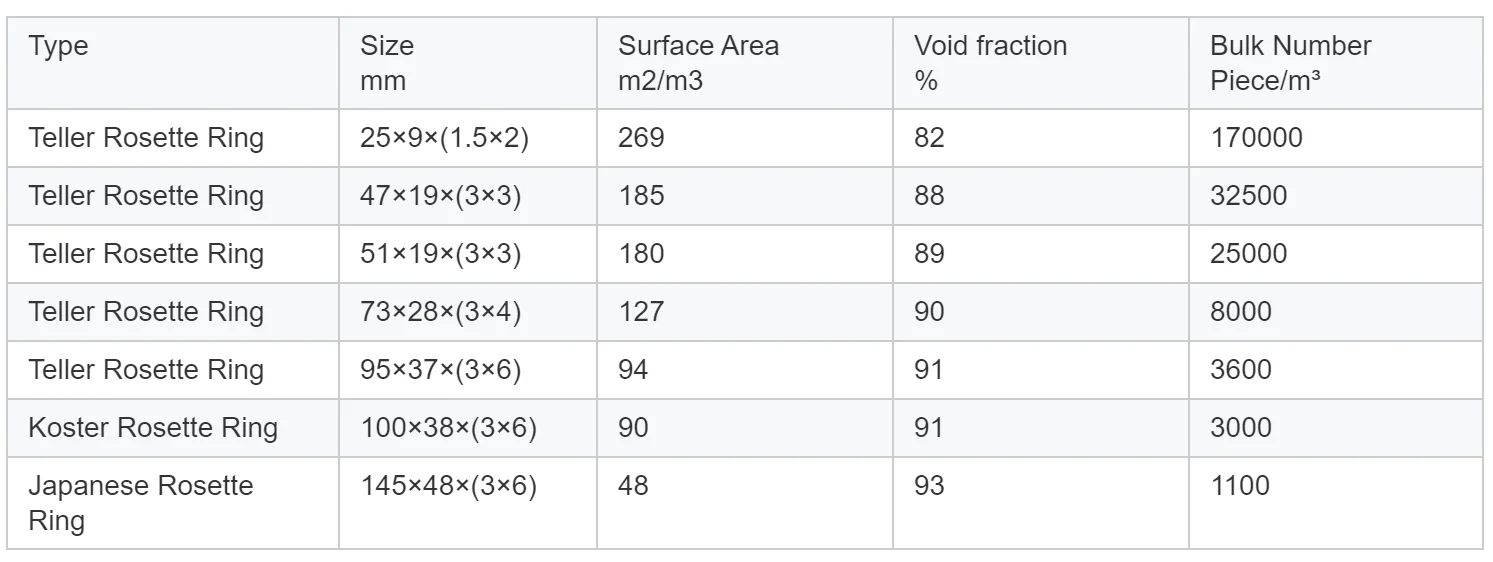This screenshot has height=562, width=1493.
Task: Click the Bulk Number Piece/m³ header
Action: [1290, 63]
